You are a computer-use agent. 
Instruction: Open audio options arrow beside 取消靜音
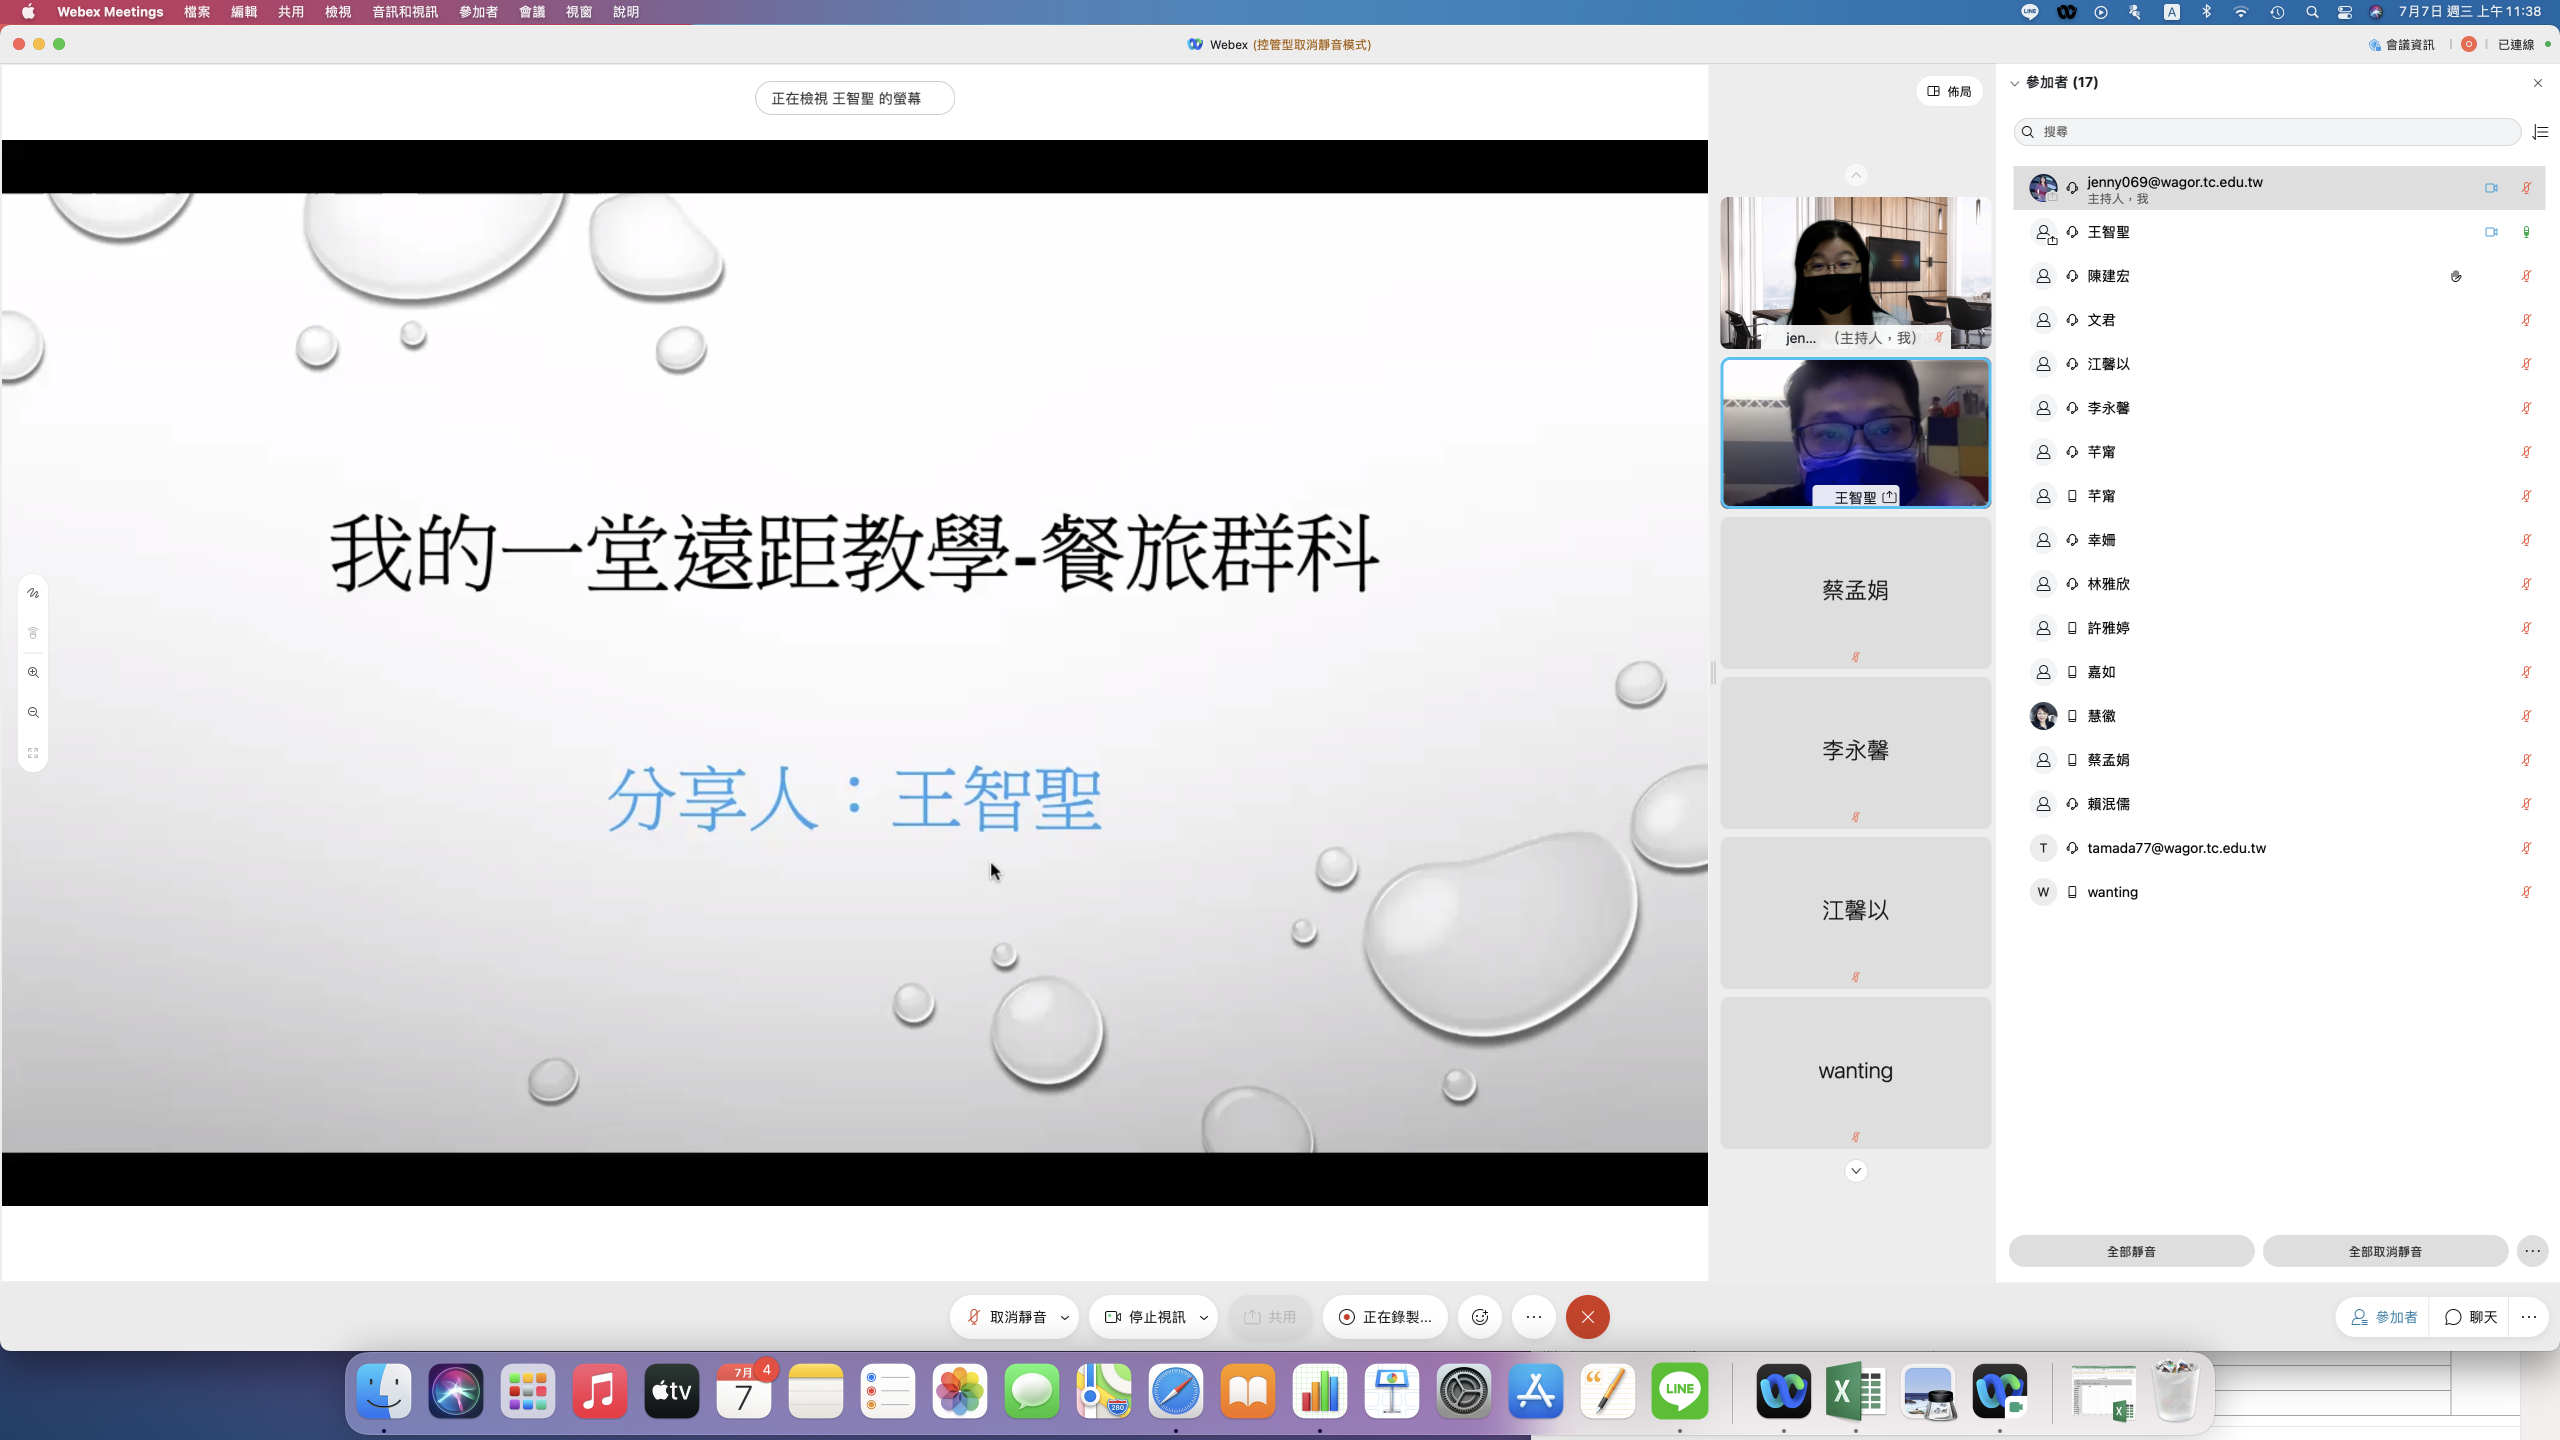(1065, 1318)
